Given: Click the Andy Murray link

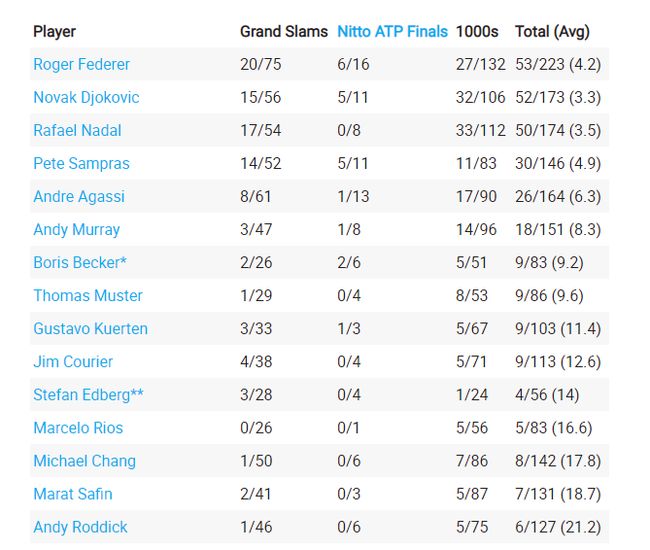Looking at the screenshot, I should click(x=76, y=230).
